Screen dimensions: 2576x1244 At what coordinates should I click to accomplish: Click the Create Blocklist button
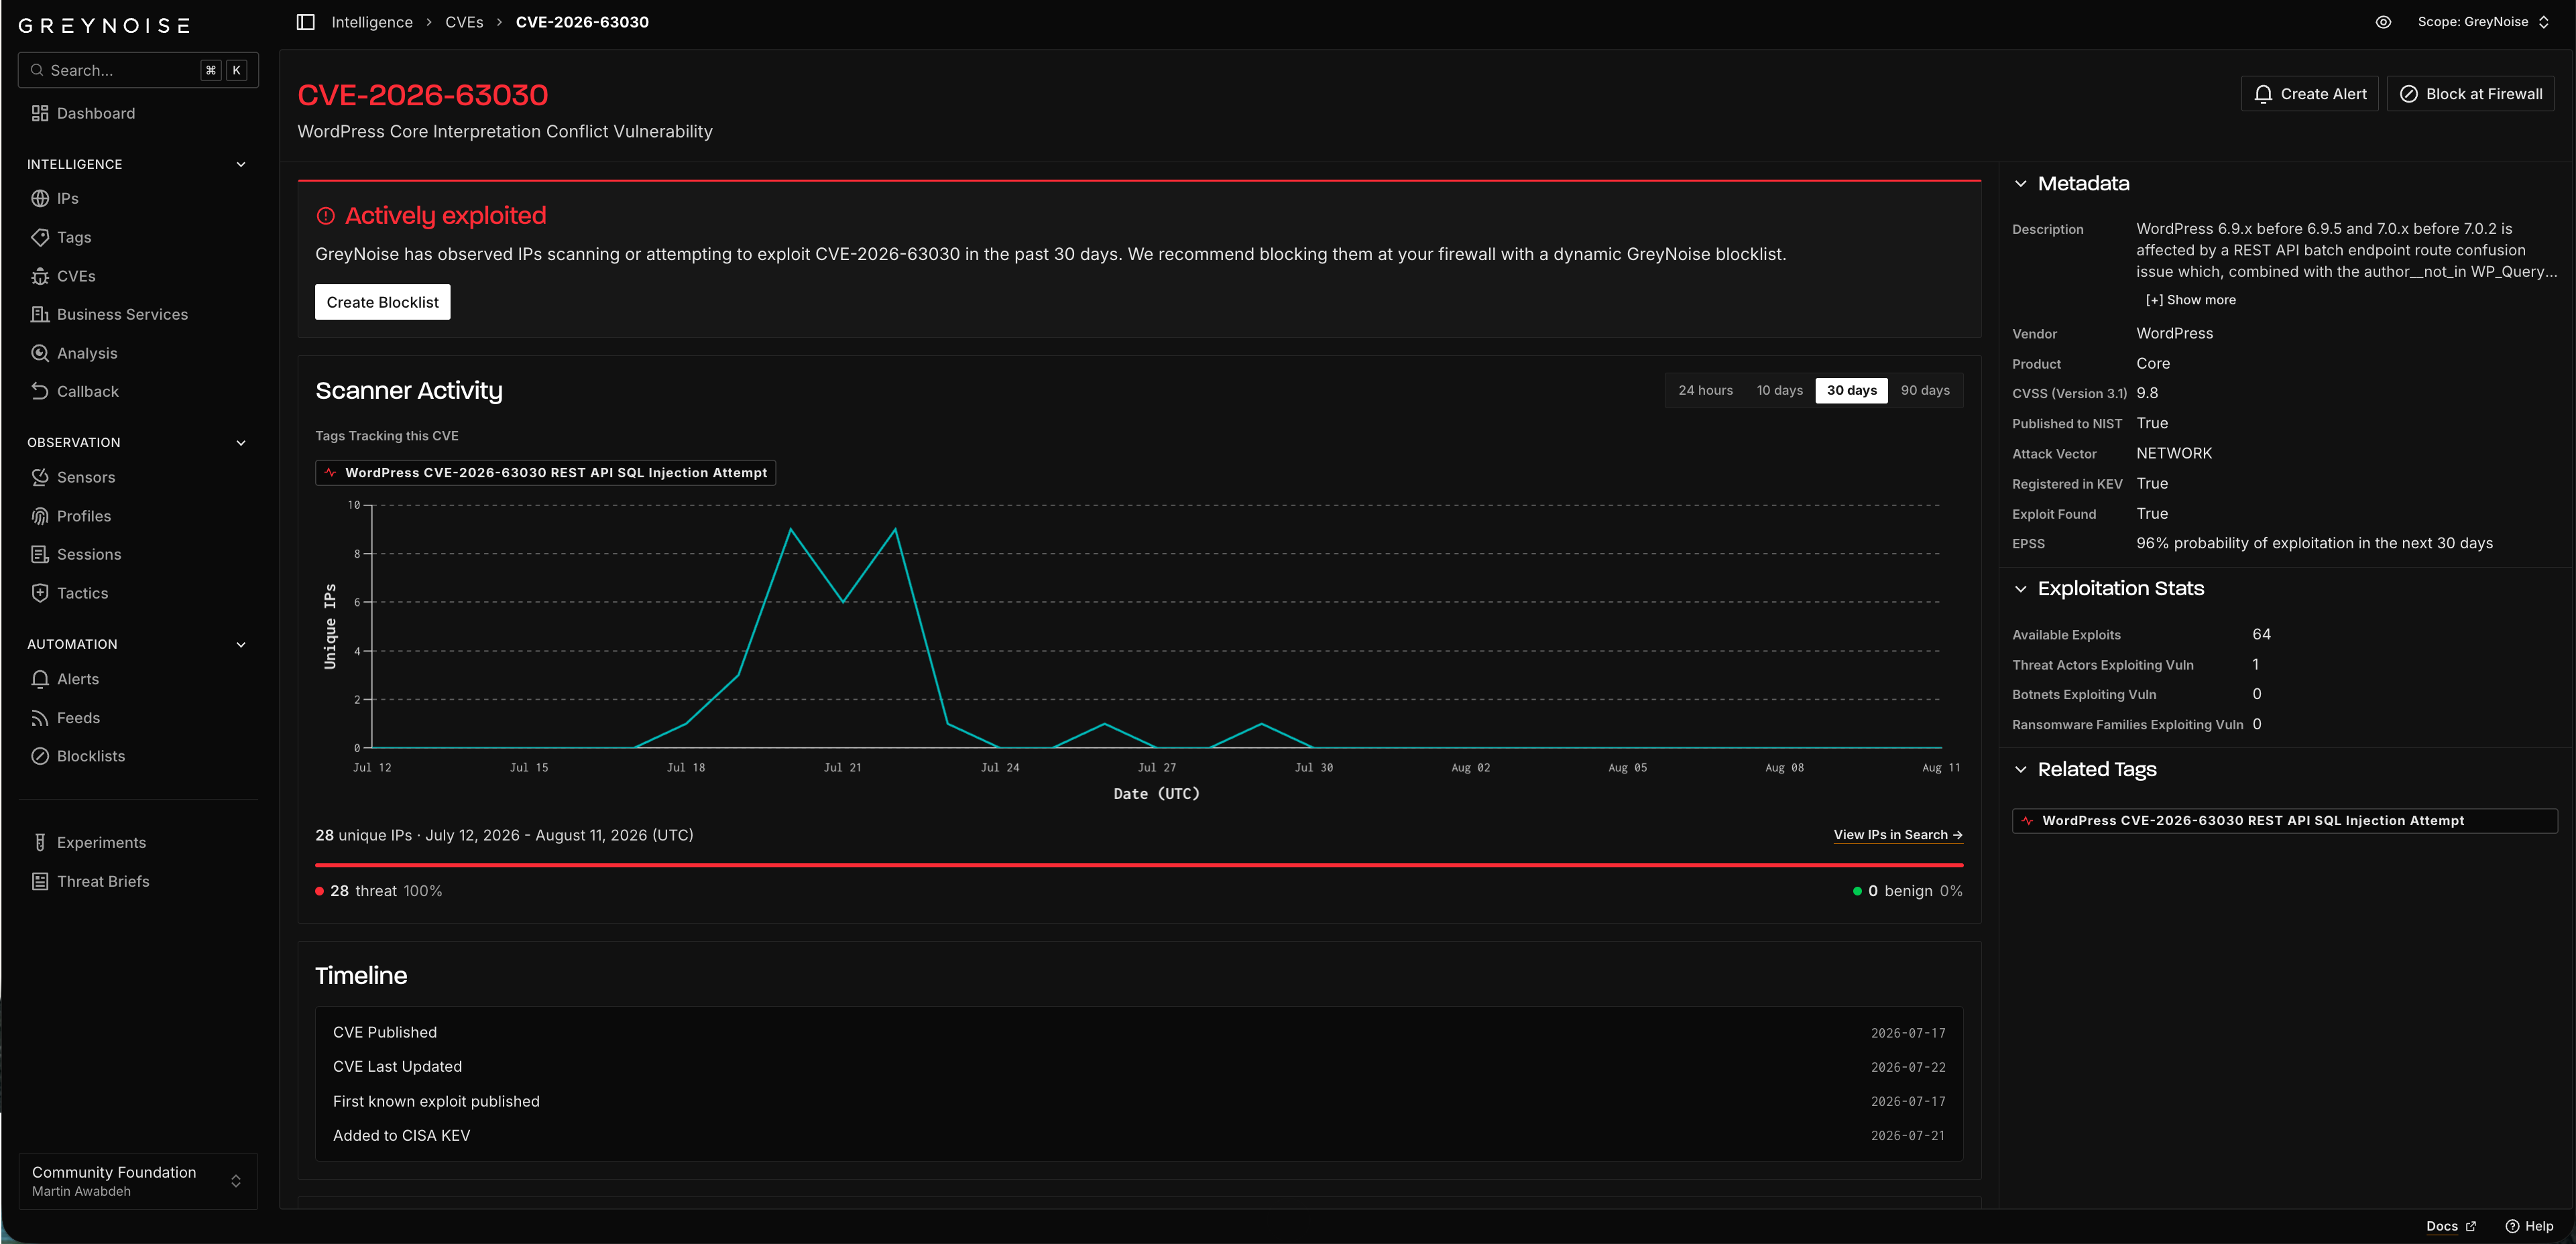[x=383, y=302]
